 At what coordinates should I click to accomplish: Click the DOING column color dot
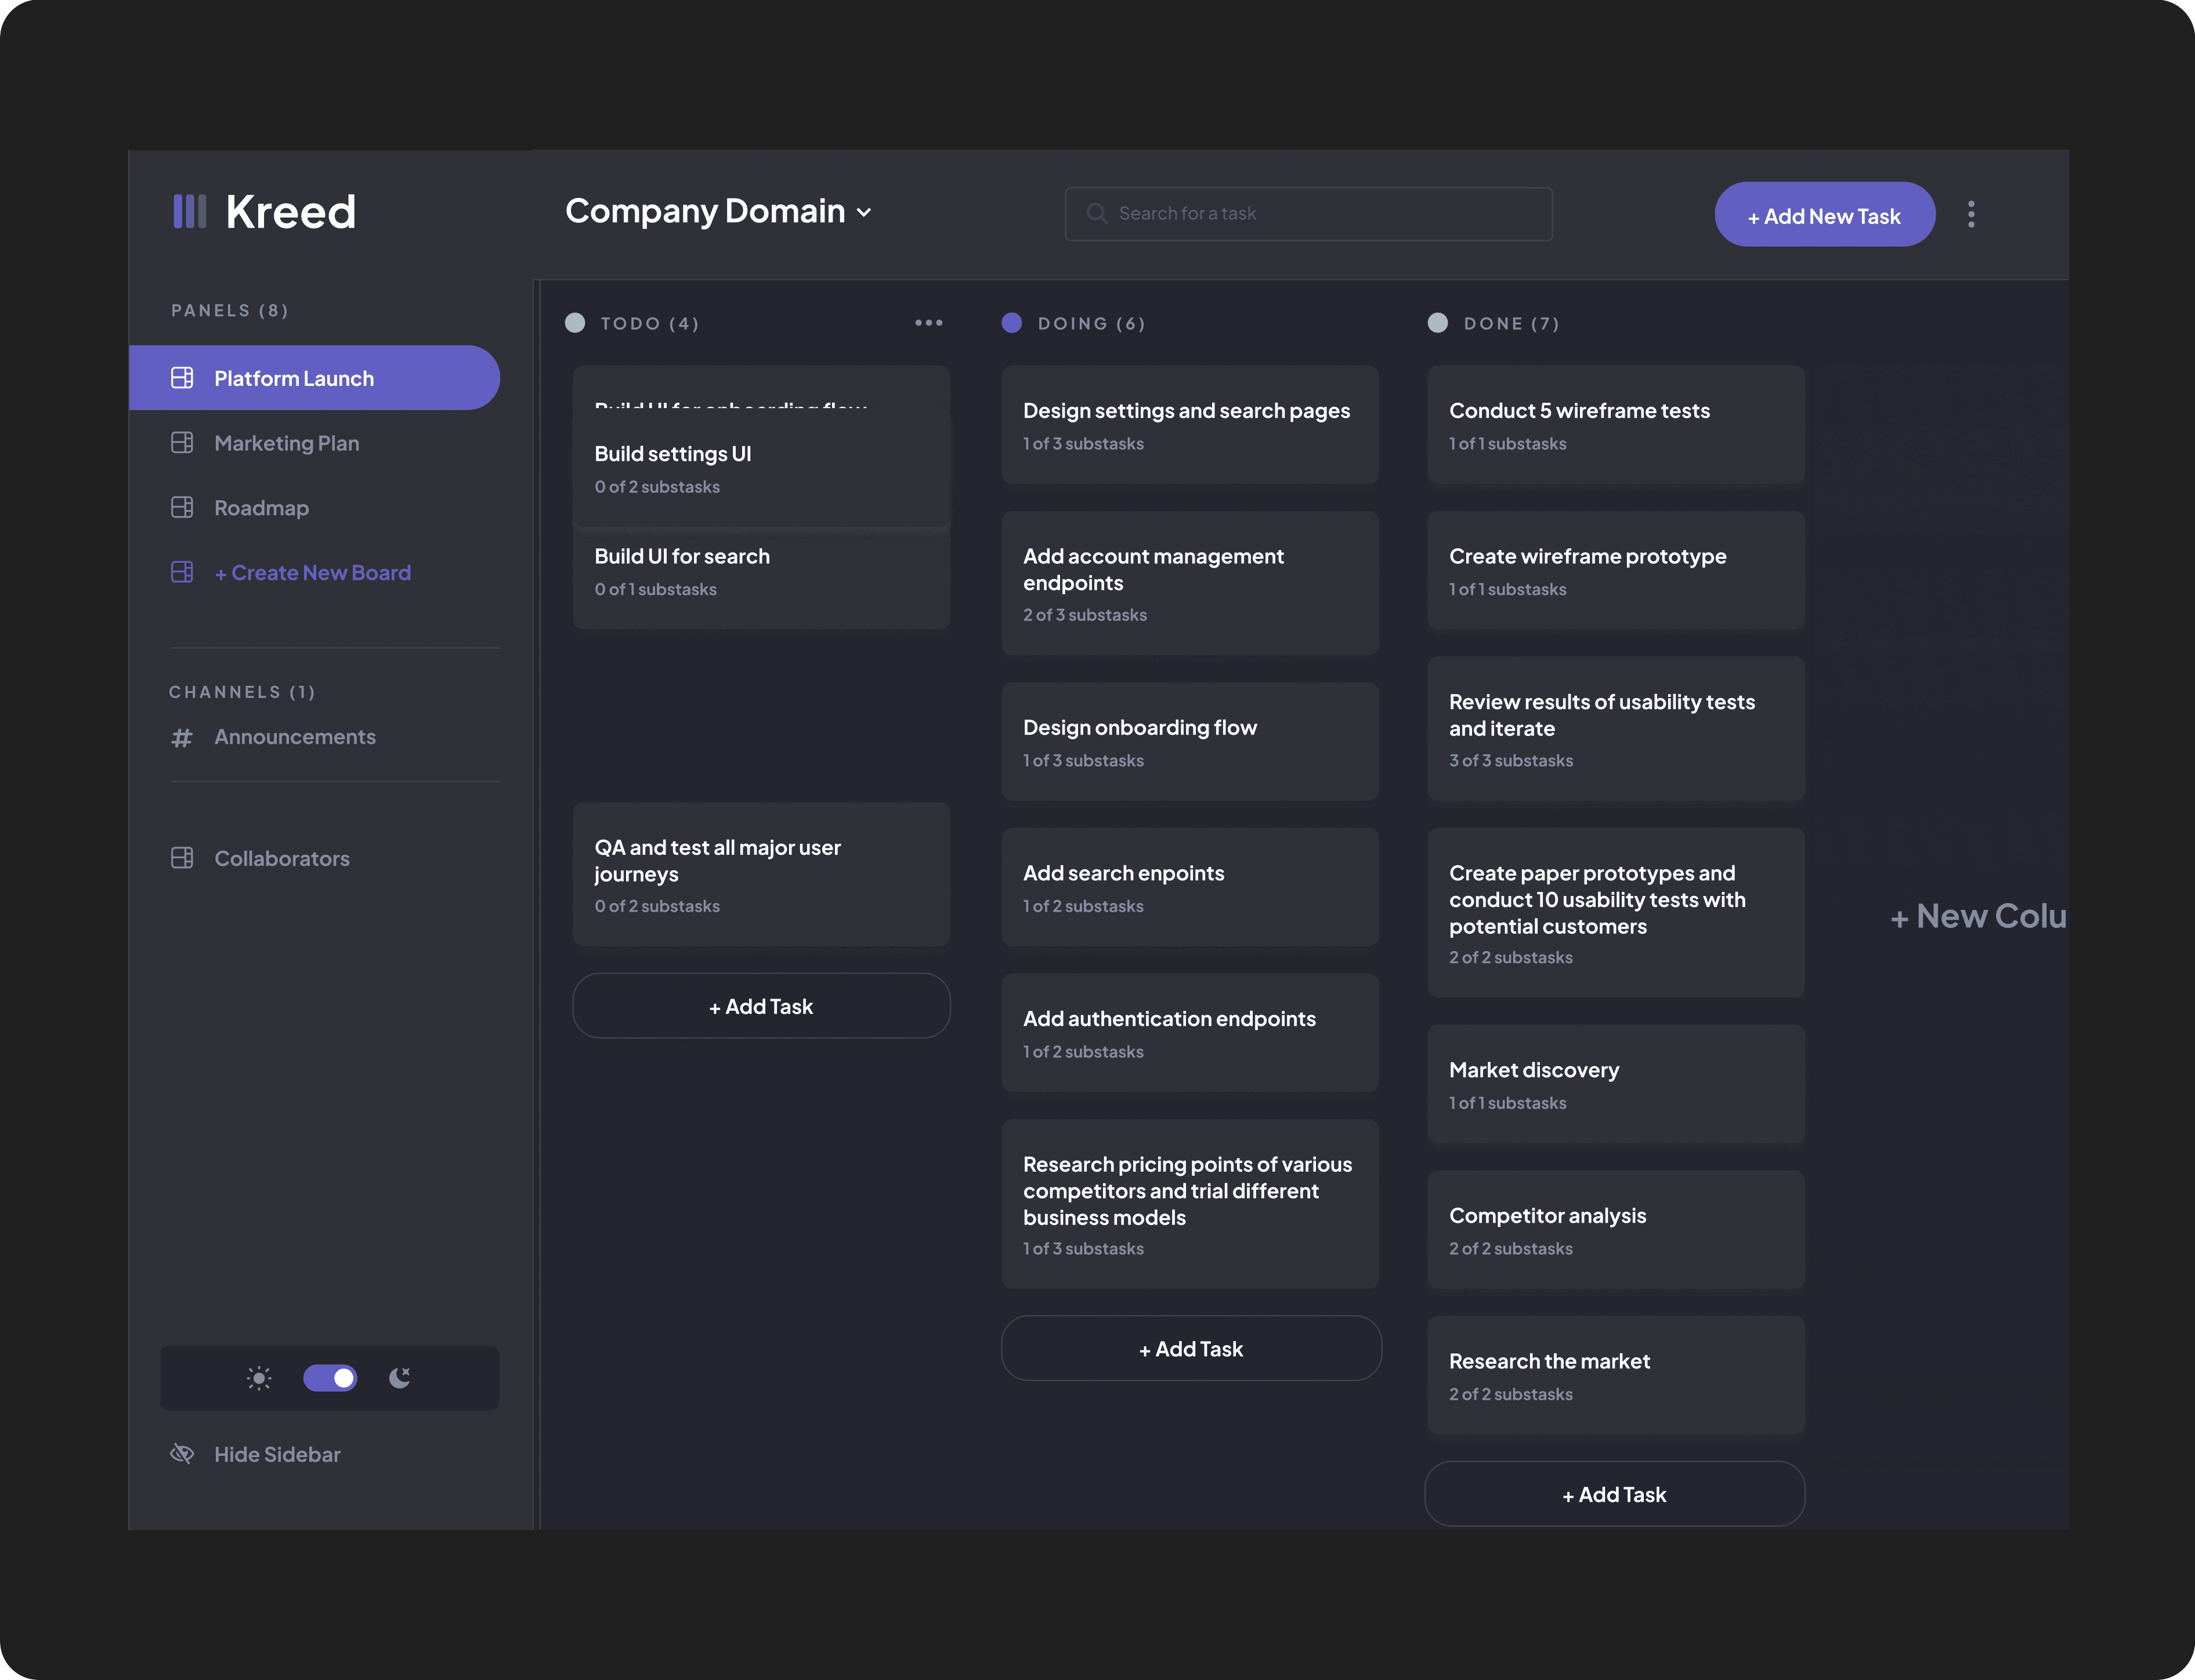point(1011,322)
